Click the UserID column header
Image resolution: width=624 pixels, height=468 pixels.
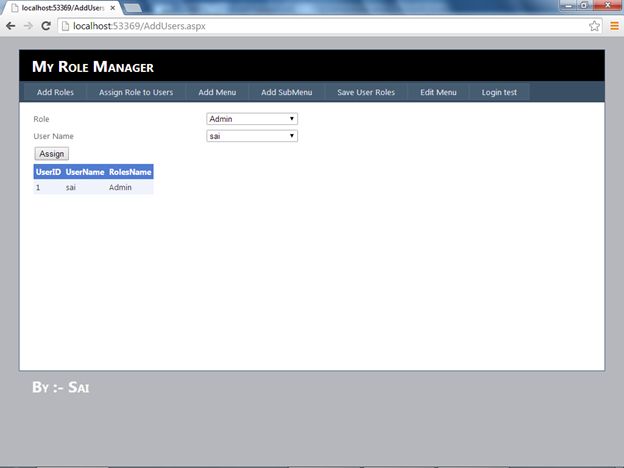click(x=48, y=172)
